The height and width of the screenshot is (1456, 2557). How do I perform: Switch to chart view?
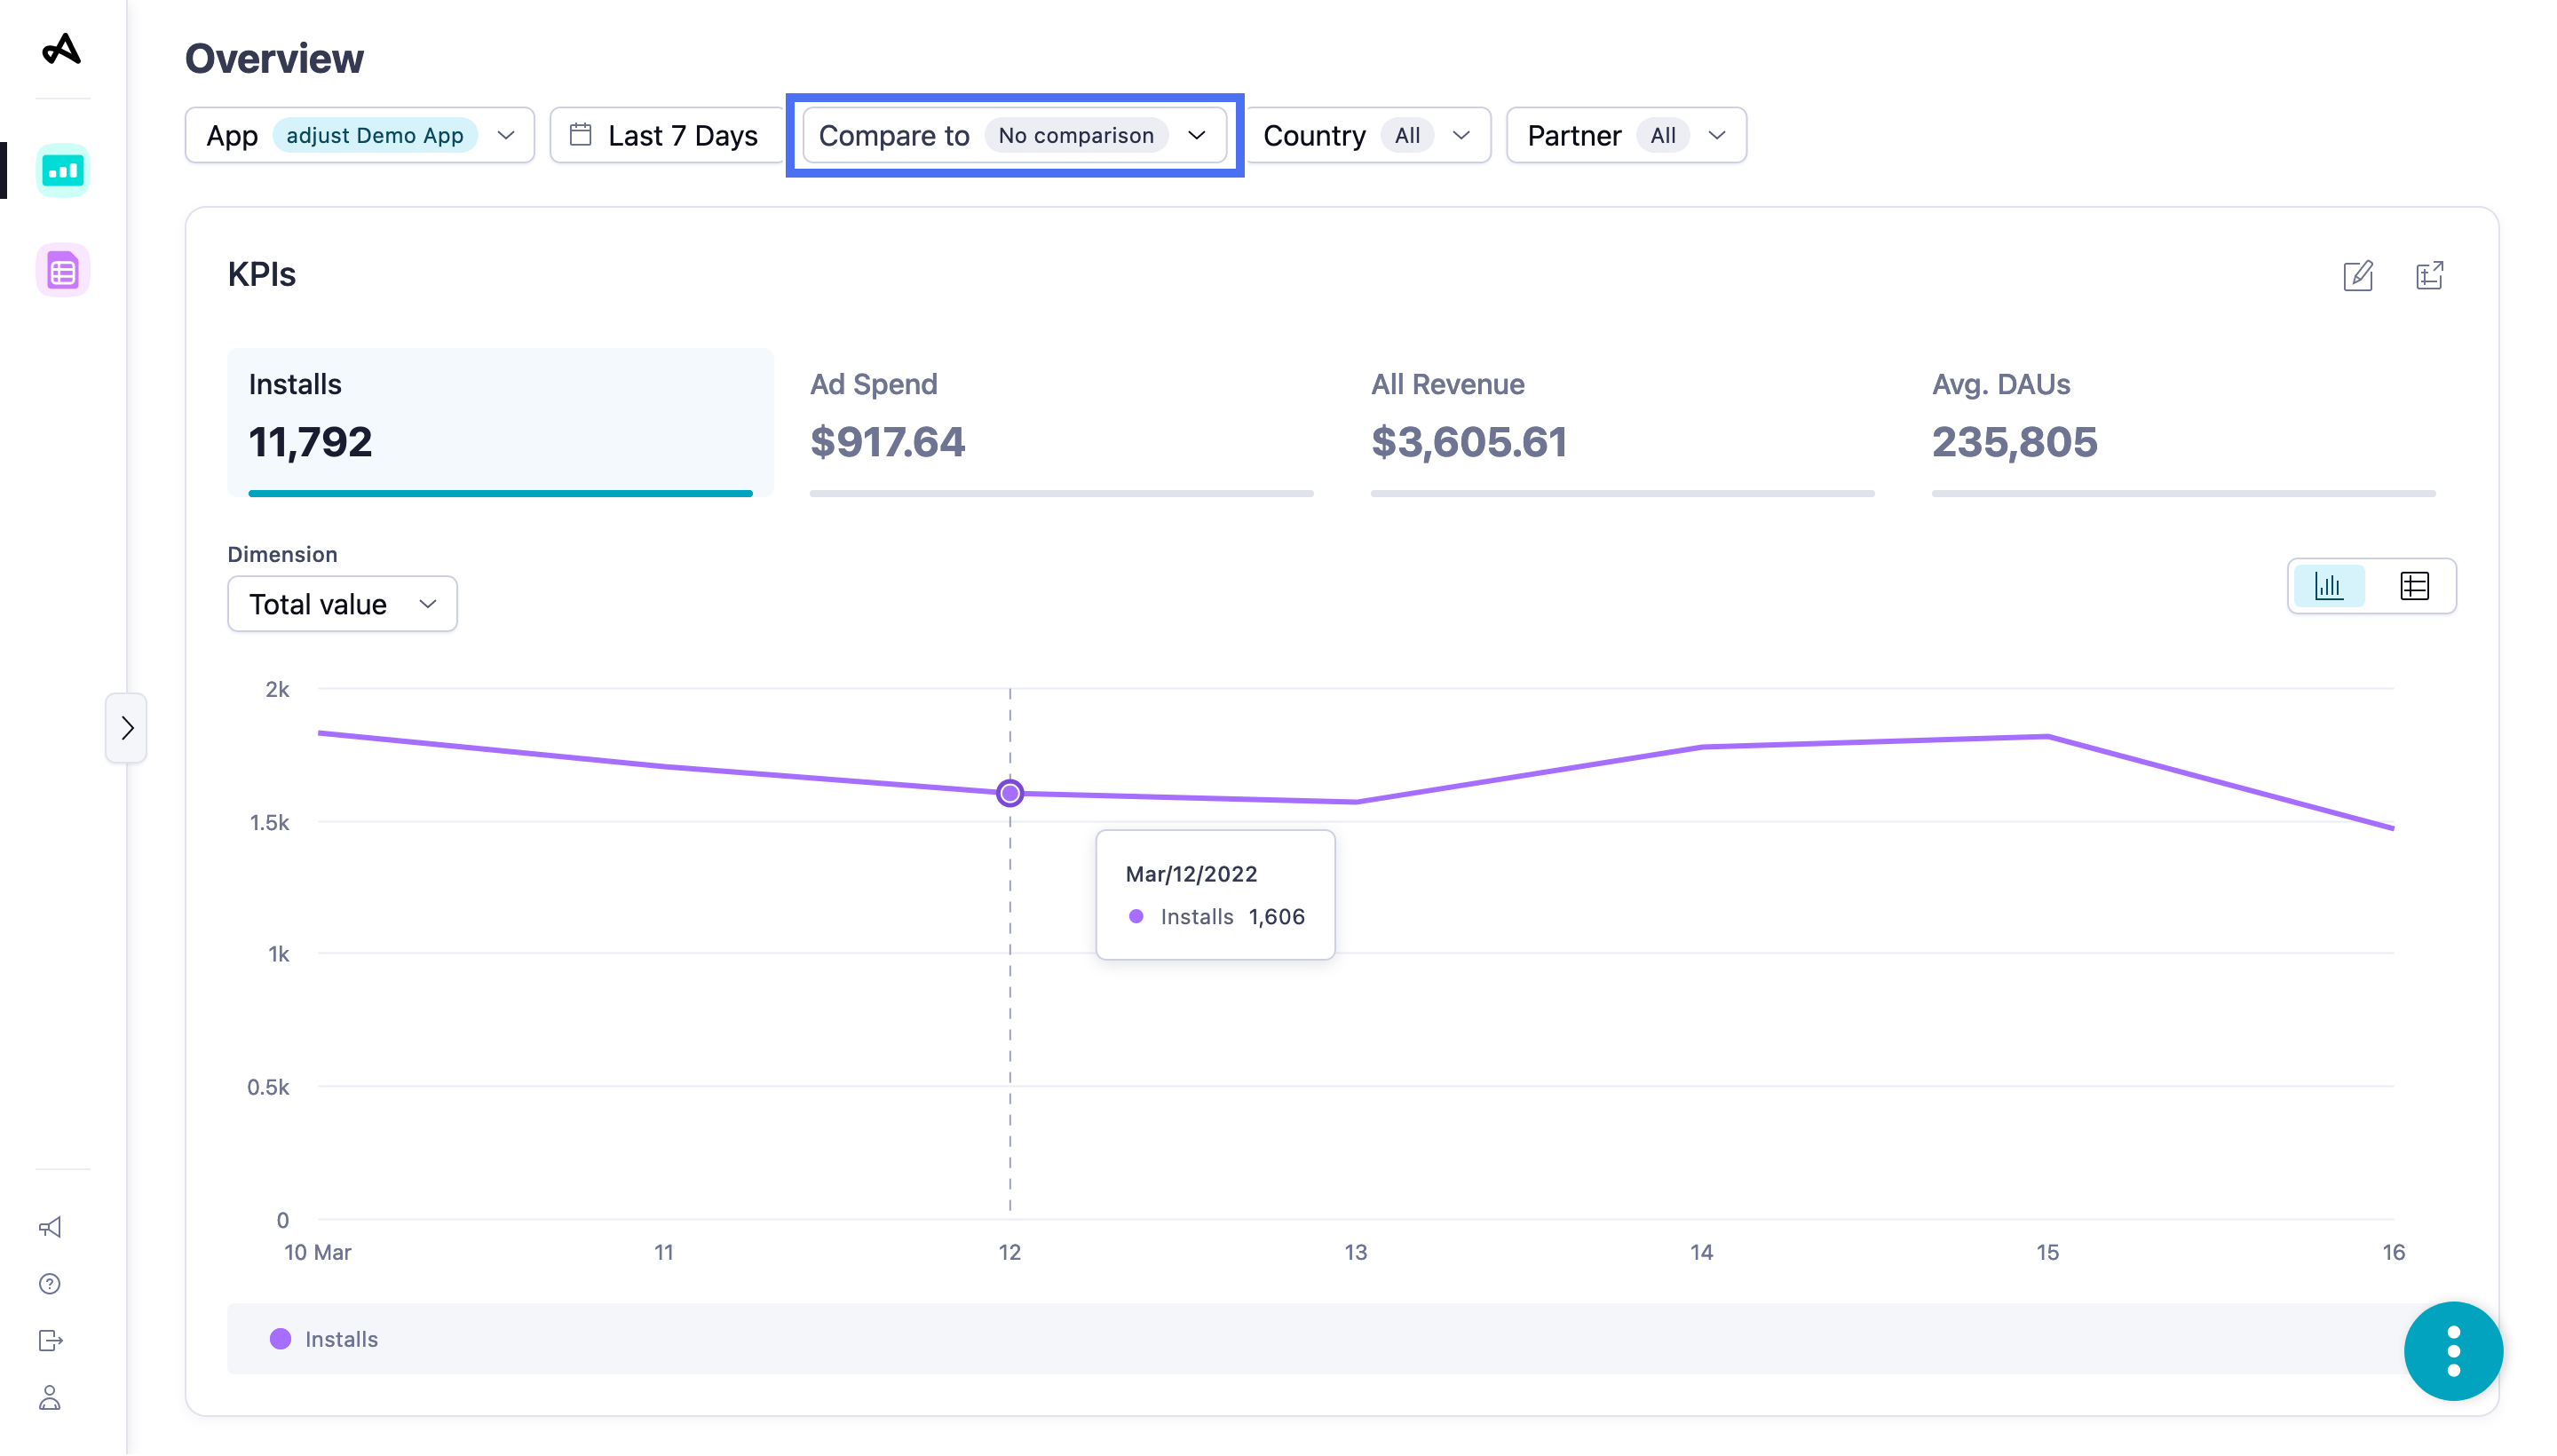(x=2328, y=586)
